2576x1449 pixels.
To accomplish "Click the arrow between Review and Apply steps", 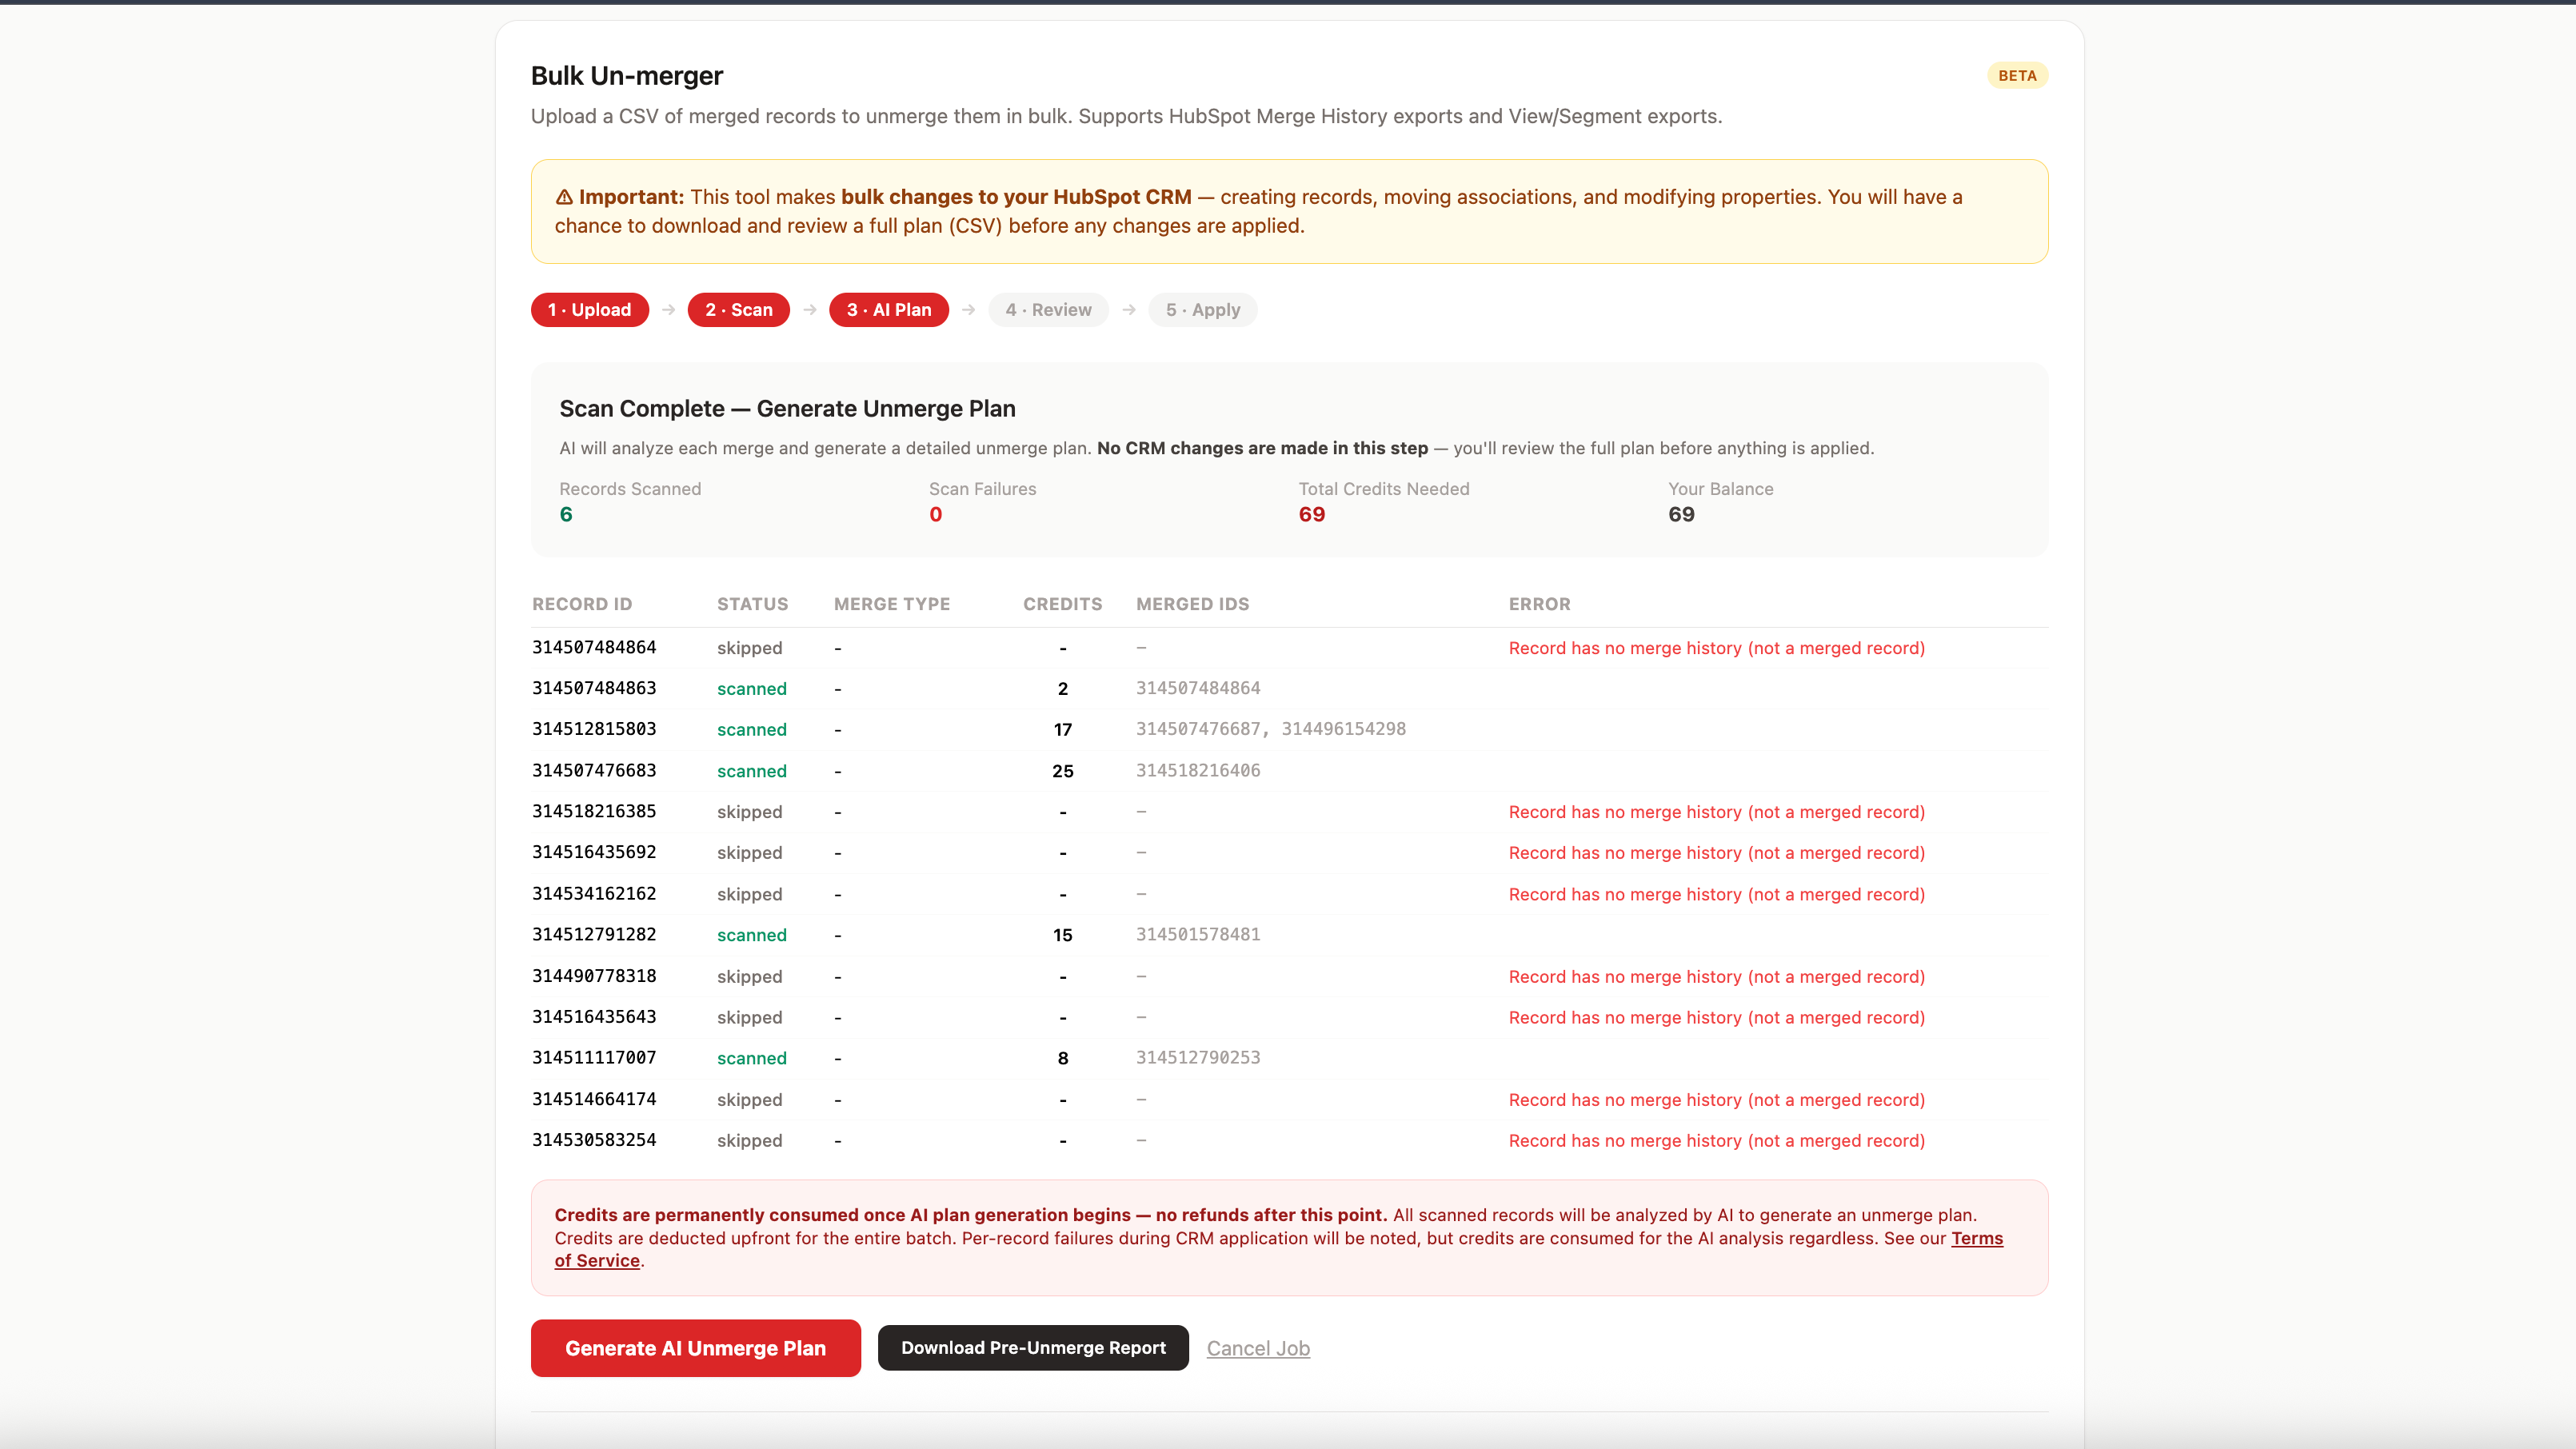I will pos(1129,310).
